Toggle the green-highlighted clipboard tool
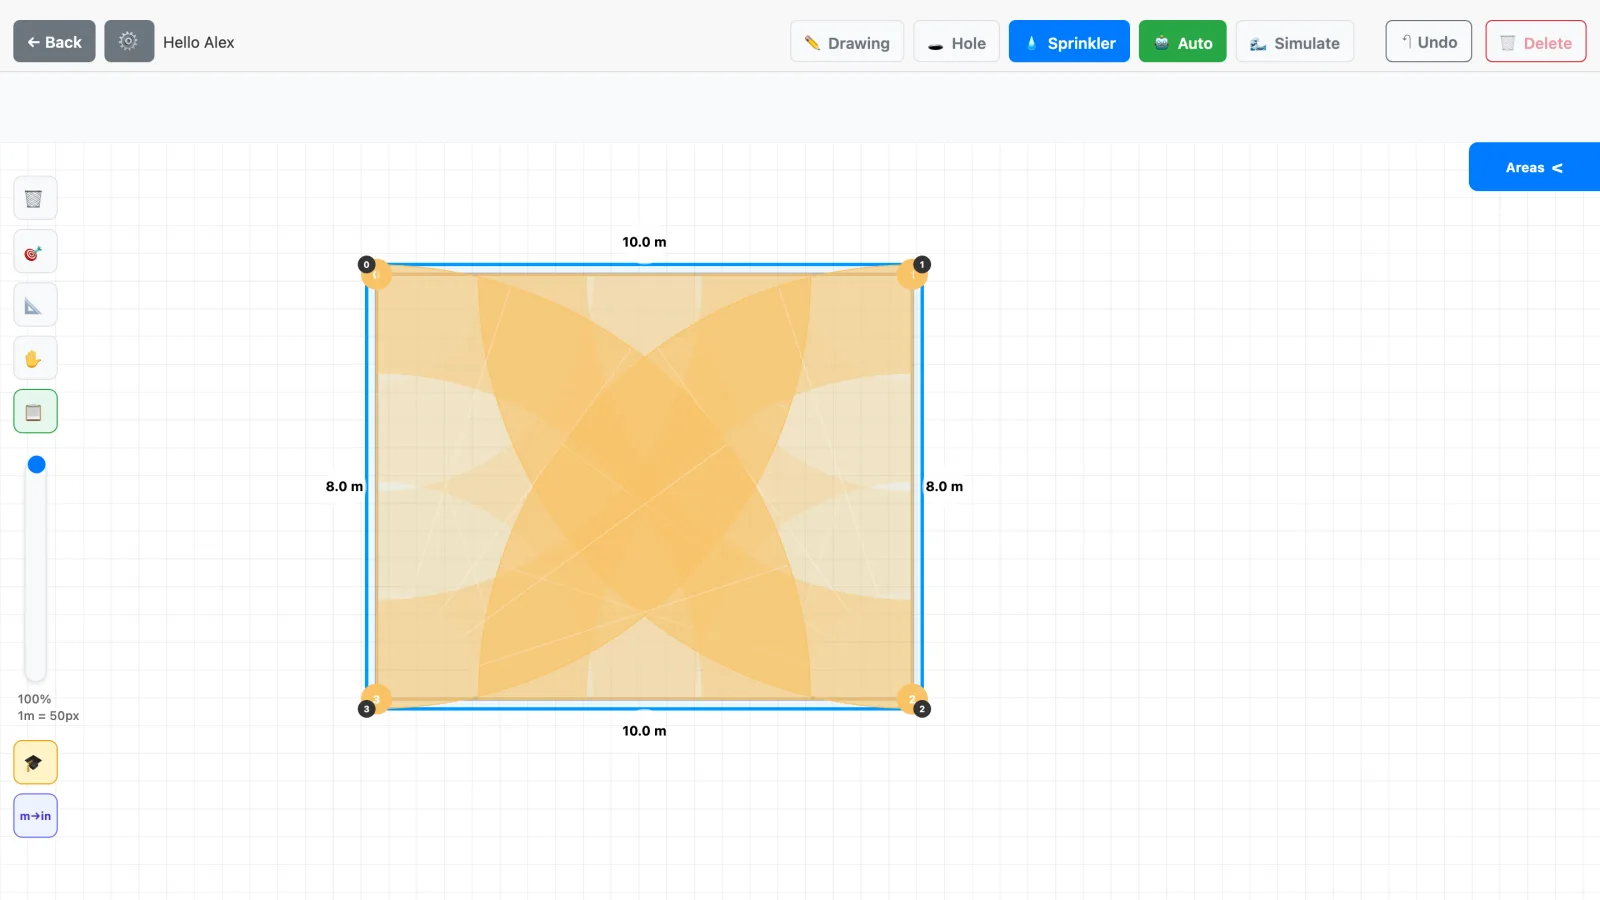1600x900 pixels. 35,411
